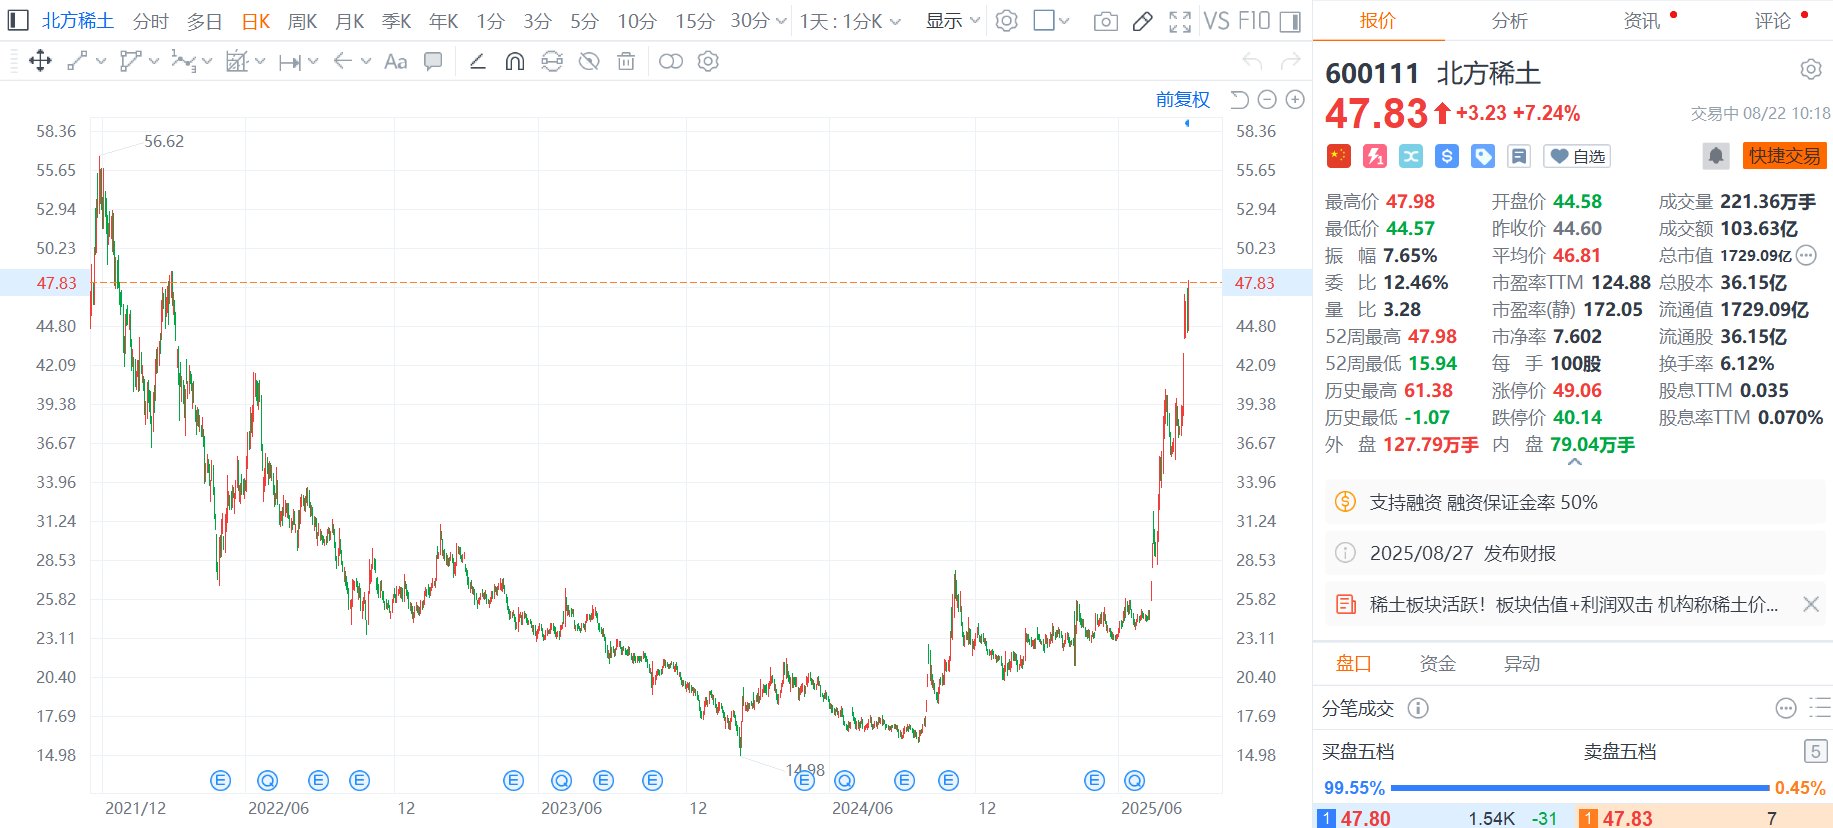This screenshot has width=1833, height=828.
Task: Expand arrow tool options dropdown
Action: coord(366,61)
